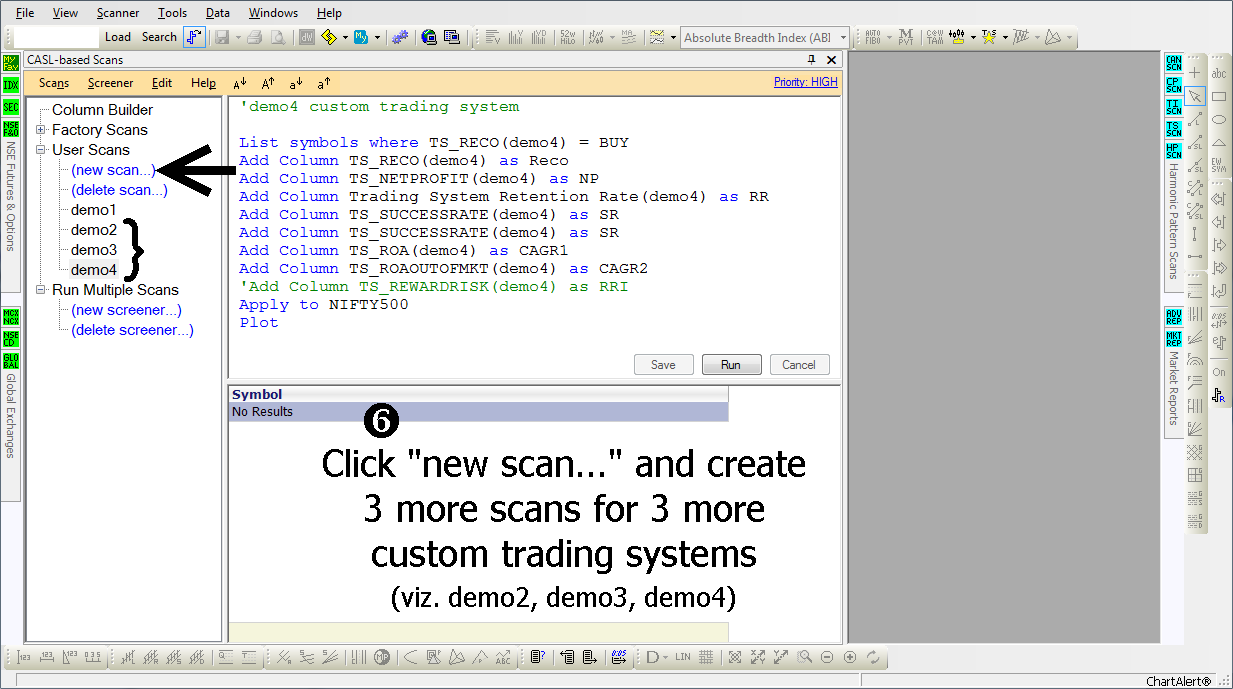Viewport: 1233px width, 689px height.
Task: Open the MKT REP report icon
Action: (1174, 338)
